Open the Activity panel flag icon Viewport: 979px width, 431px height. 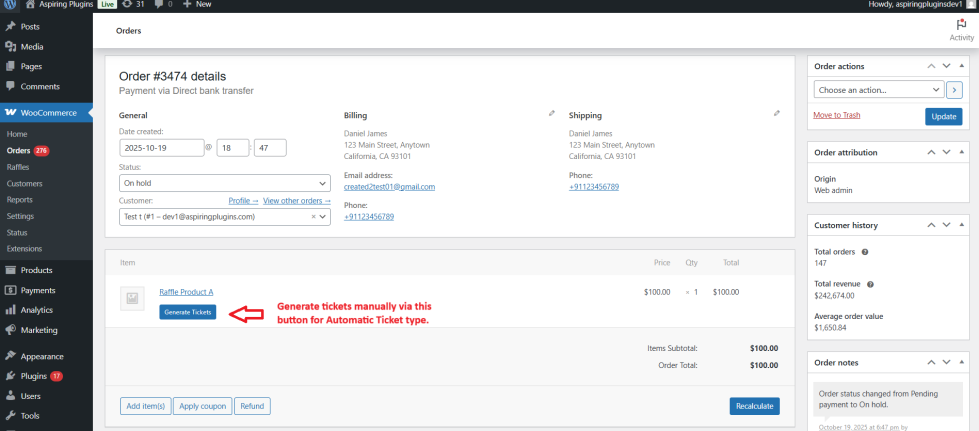point(961,25)
